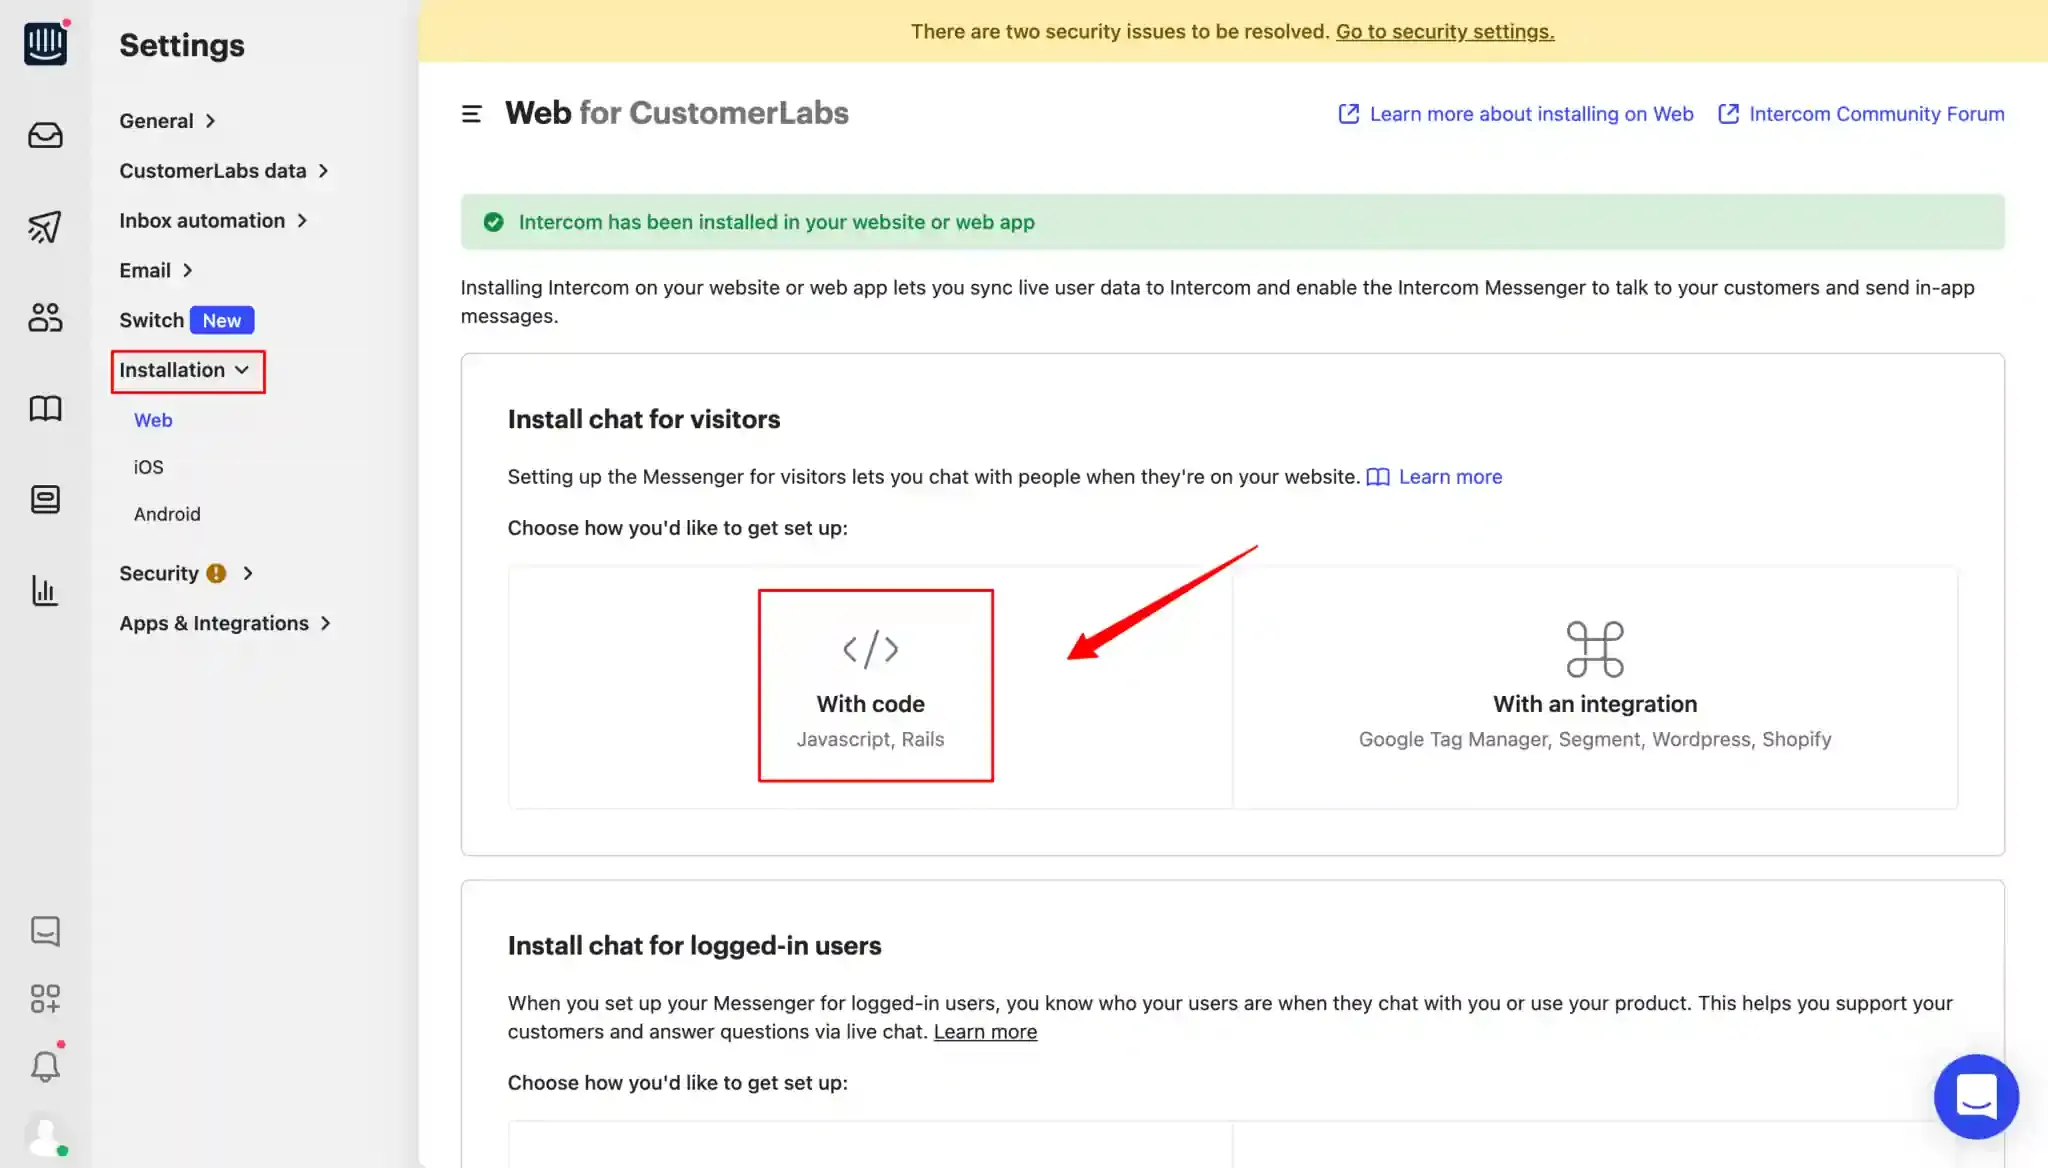Click external-link icon before Learn more about installing
Image resolution: width=2048 pixels, height=1168 pixels.
coord(1348,114)
